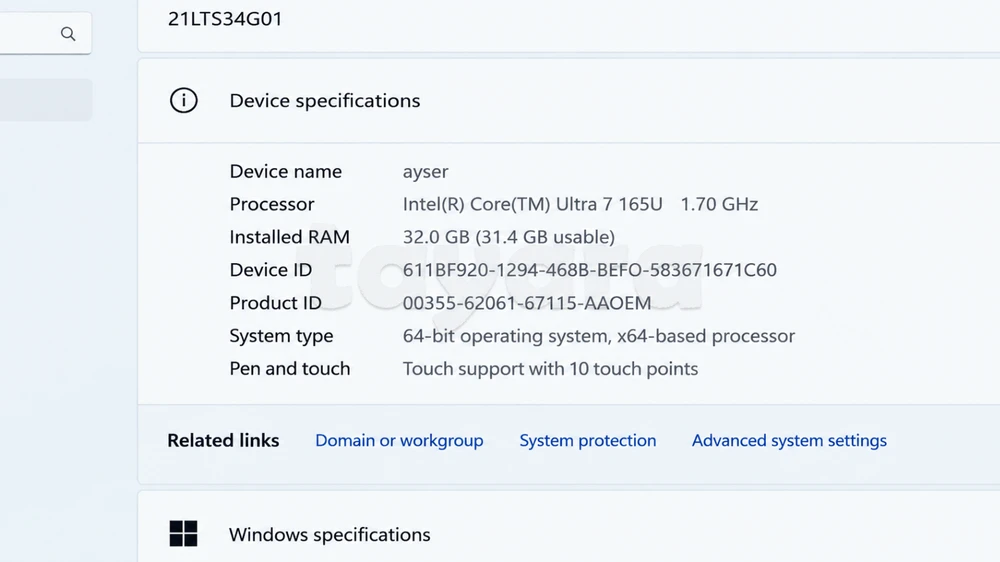Expand the Device specifications header
This screenshot has width=1000, height=562.
[x=569, y=100]
